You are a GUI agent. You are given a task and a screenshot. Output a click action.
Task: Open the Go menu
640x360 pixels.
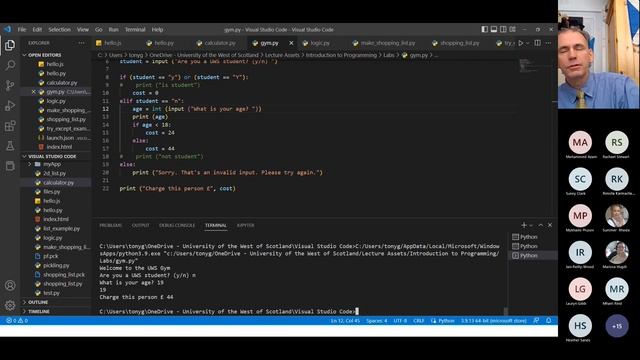[x=99, y=29]
